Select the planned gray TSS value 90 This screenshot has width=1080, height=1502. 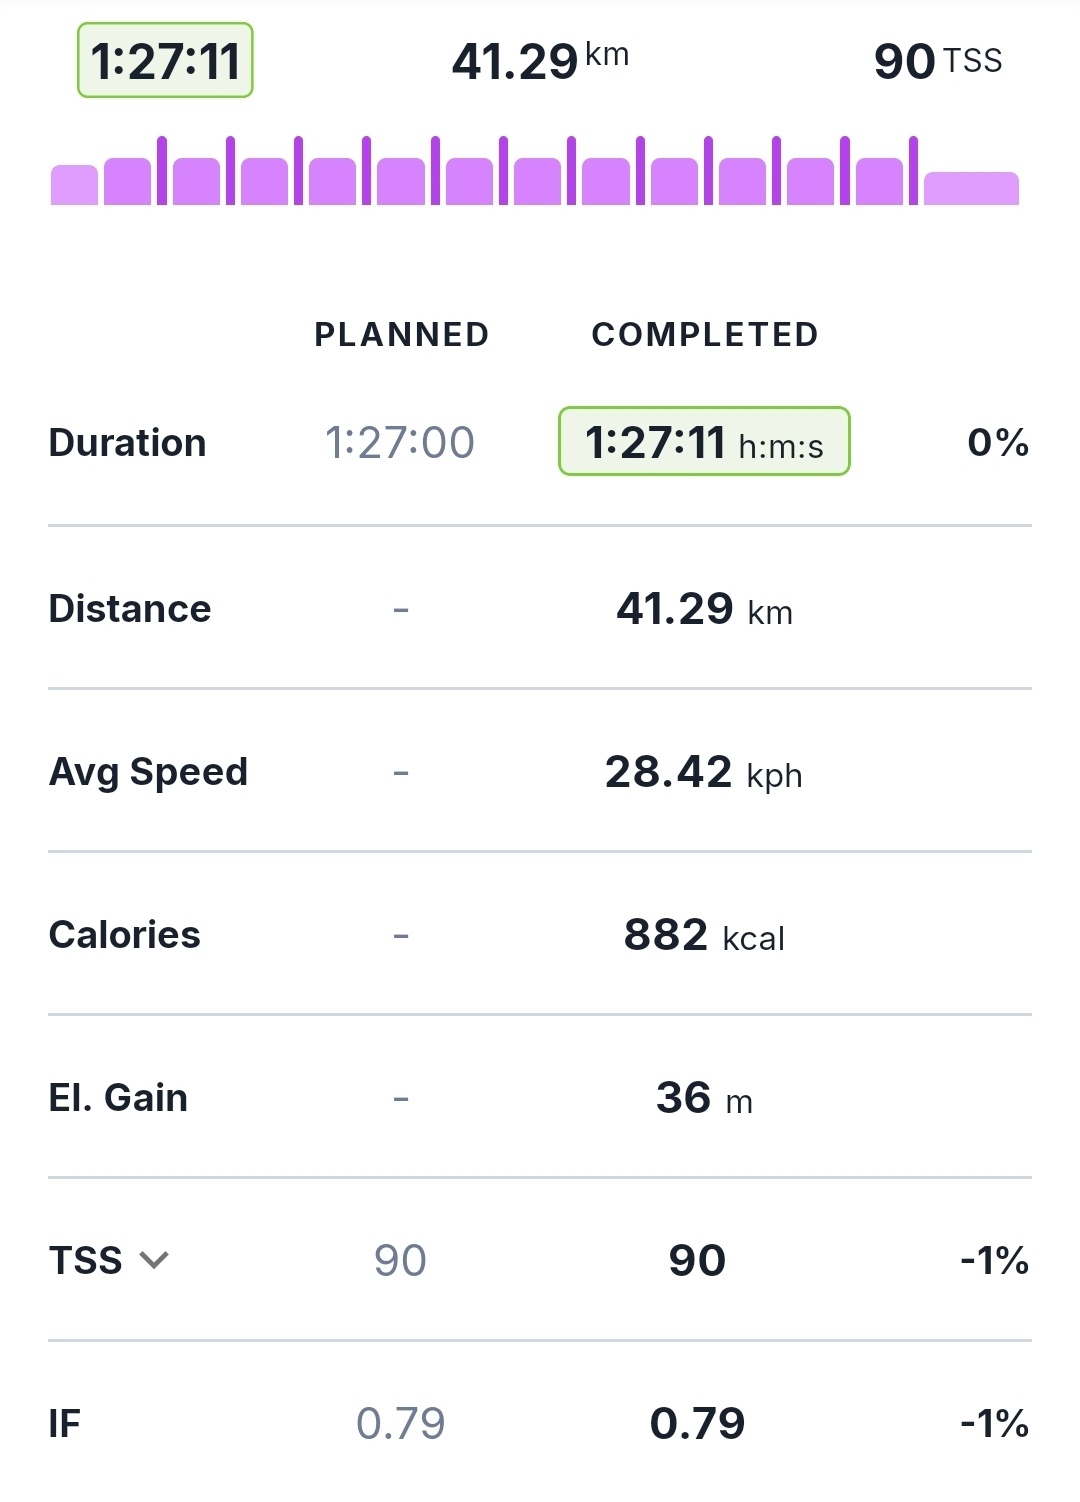400,1260
